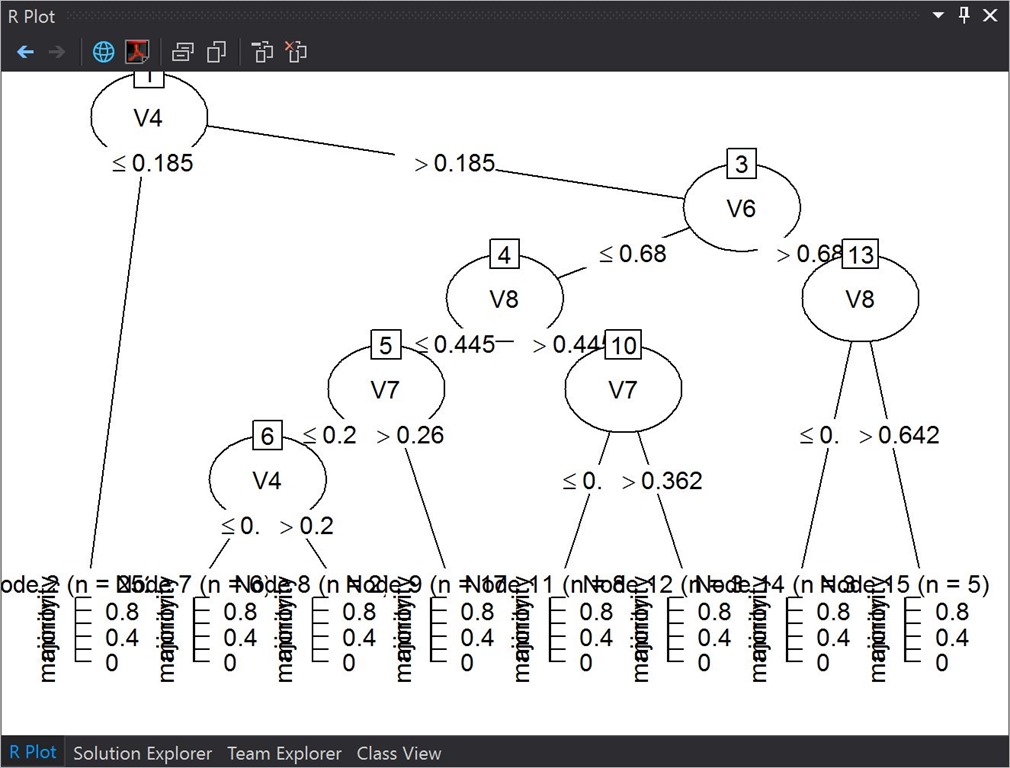Screen dimensions: 1010x768
Task: Click the copy as metafile icon
Action: click(216, 52)
